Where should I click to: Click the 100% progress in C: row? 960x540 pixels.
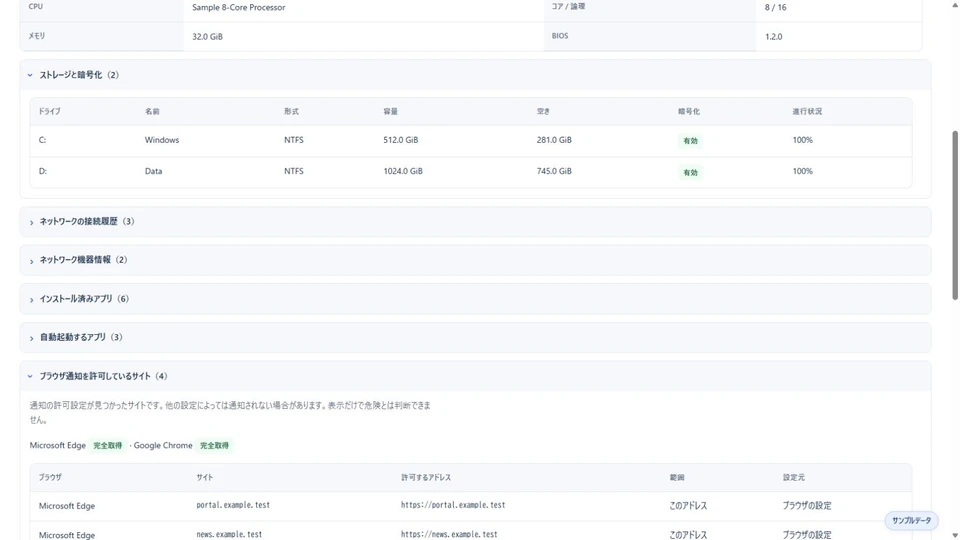click(x=803, y=140)
